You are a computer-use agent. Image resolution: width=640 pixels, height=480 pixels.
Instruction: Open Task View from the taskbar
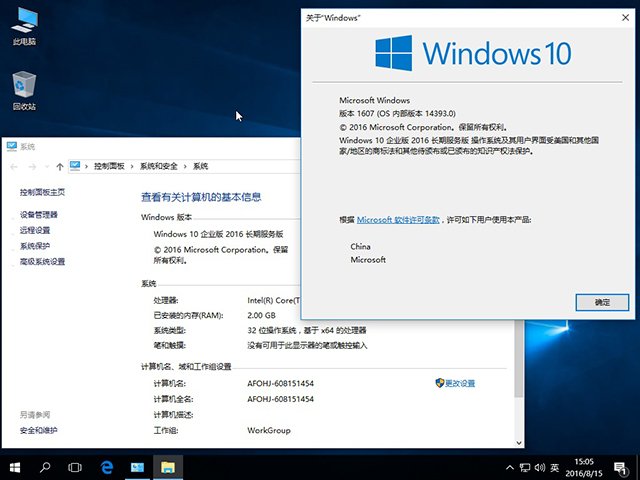(75, 467)
